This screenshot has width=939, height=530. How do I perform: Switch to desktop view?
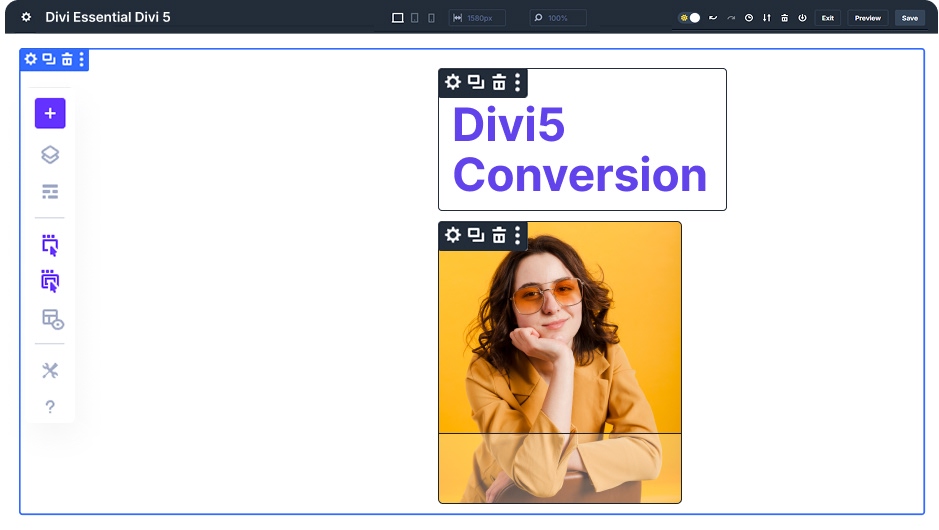397,18
